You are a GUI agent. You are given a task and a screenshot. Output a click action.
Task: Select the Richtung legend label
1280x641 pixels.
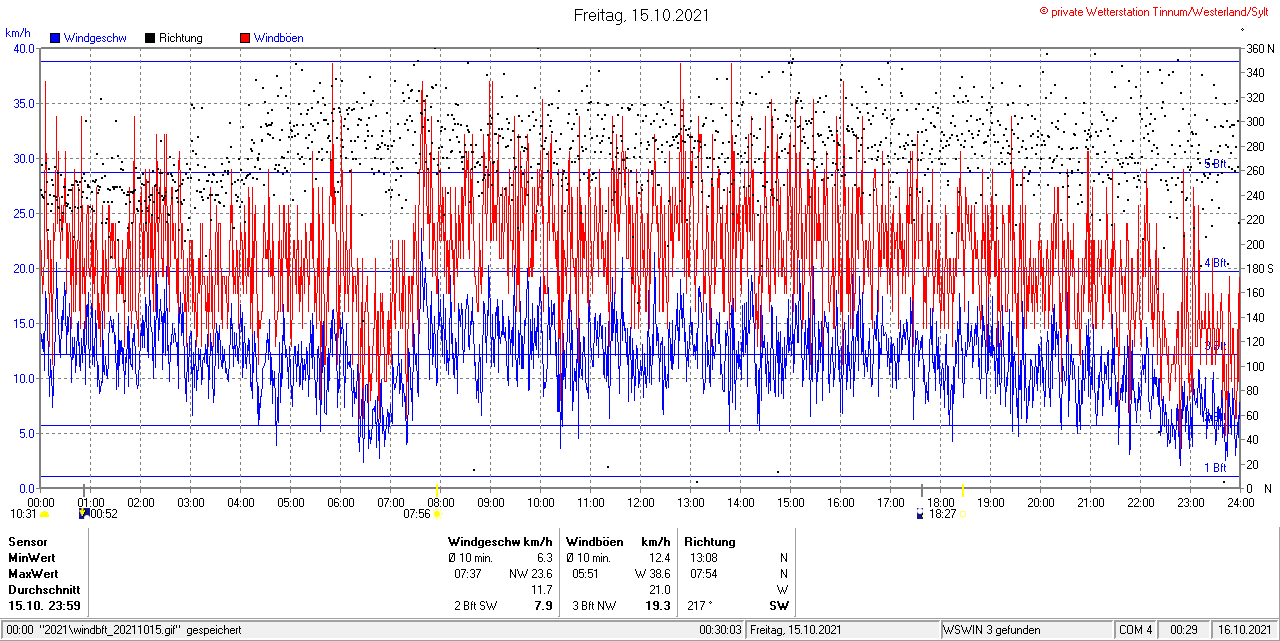point(180,38)
